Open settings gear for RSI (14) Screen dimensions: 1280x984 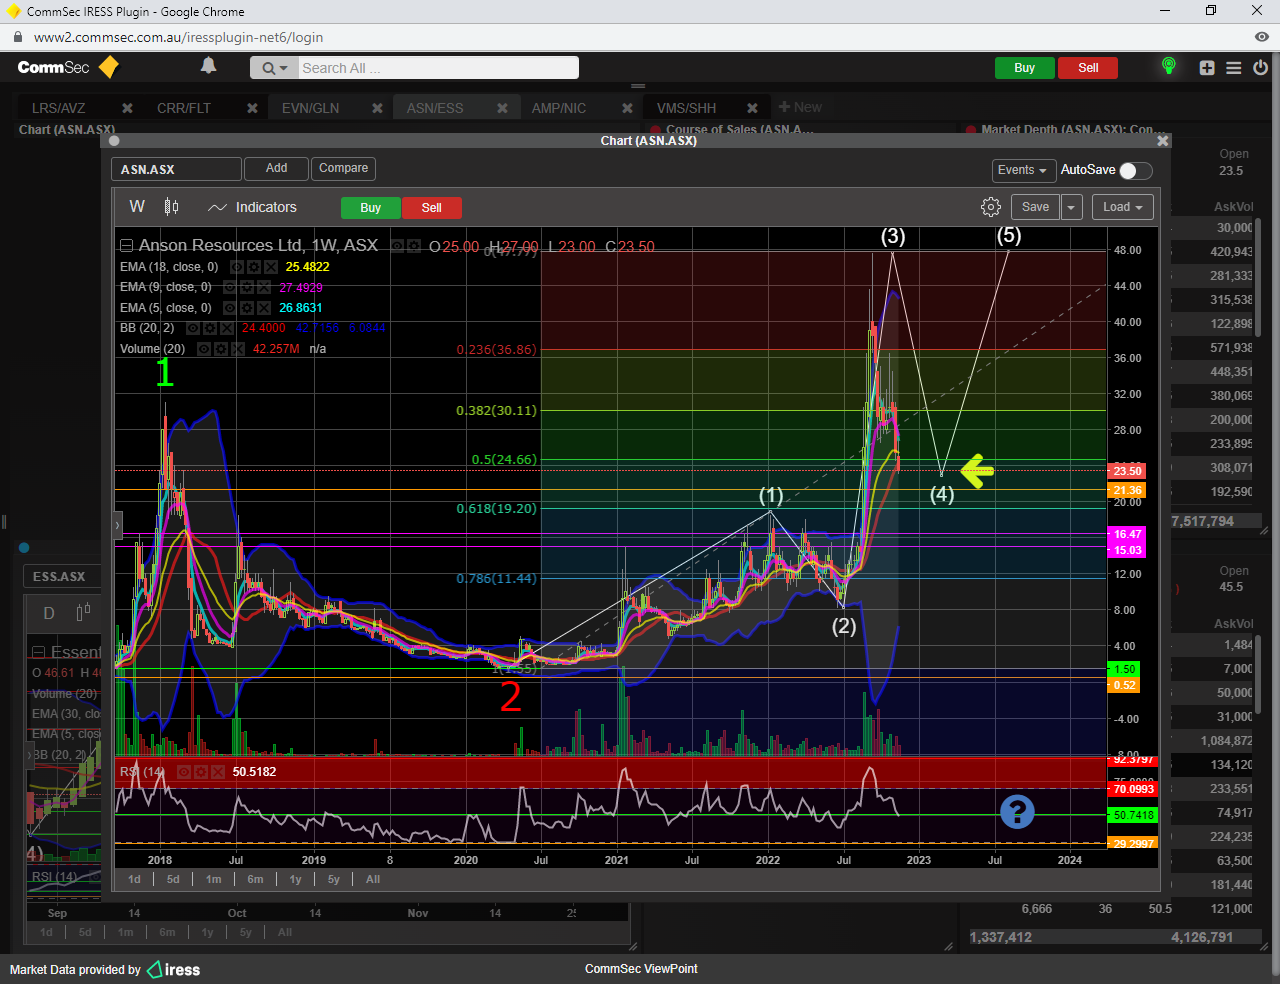pyautogui.click(x=199, y=772)
